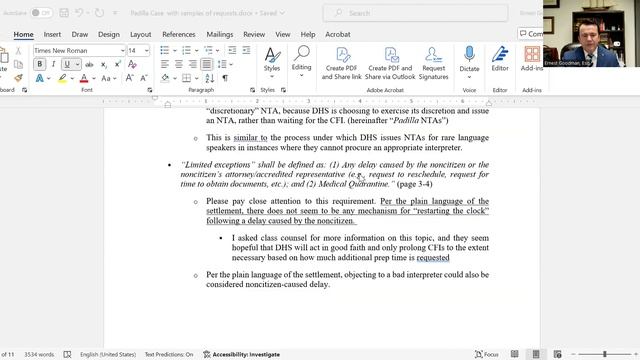This screenshot has width=640, height=360.
Task: Open Paragraph dialog launcher
Action: point(252,90)
